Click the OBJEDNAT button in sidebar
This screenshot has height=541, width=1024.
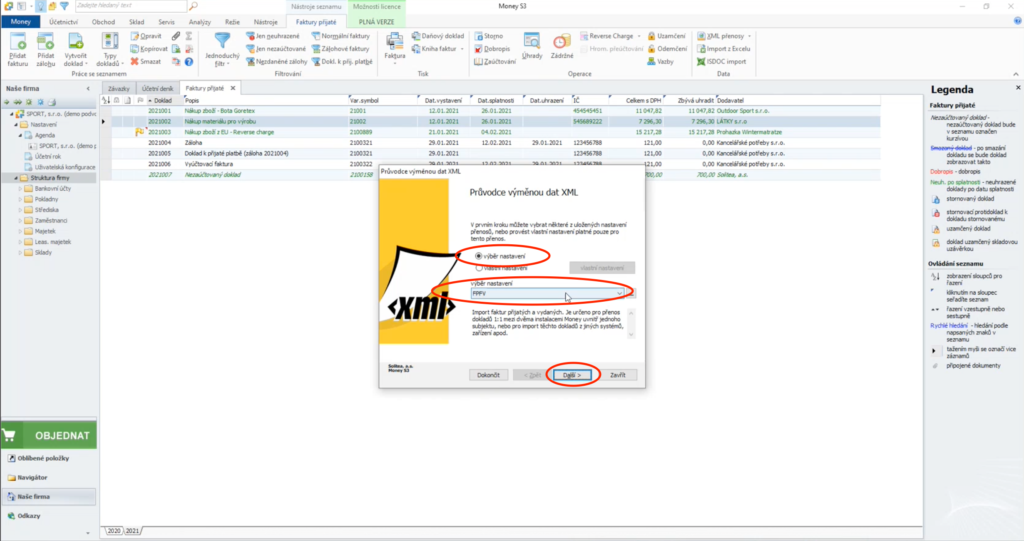click(49, 435)
